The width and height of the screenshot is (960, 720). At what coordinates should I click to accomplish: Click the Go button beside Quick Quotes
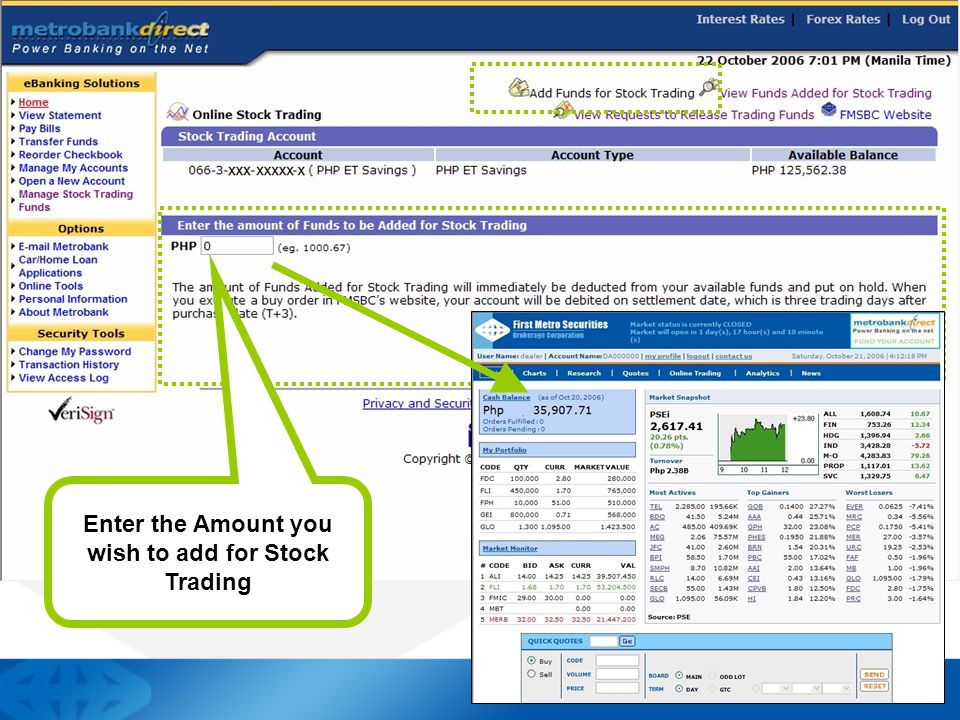point(626,641)
